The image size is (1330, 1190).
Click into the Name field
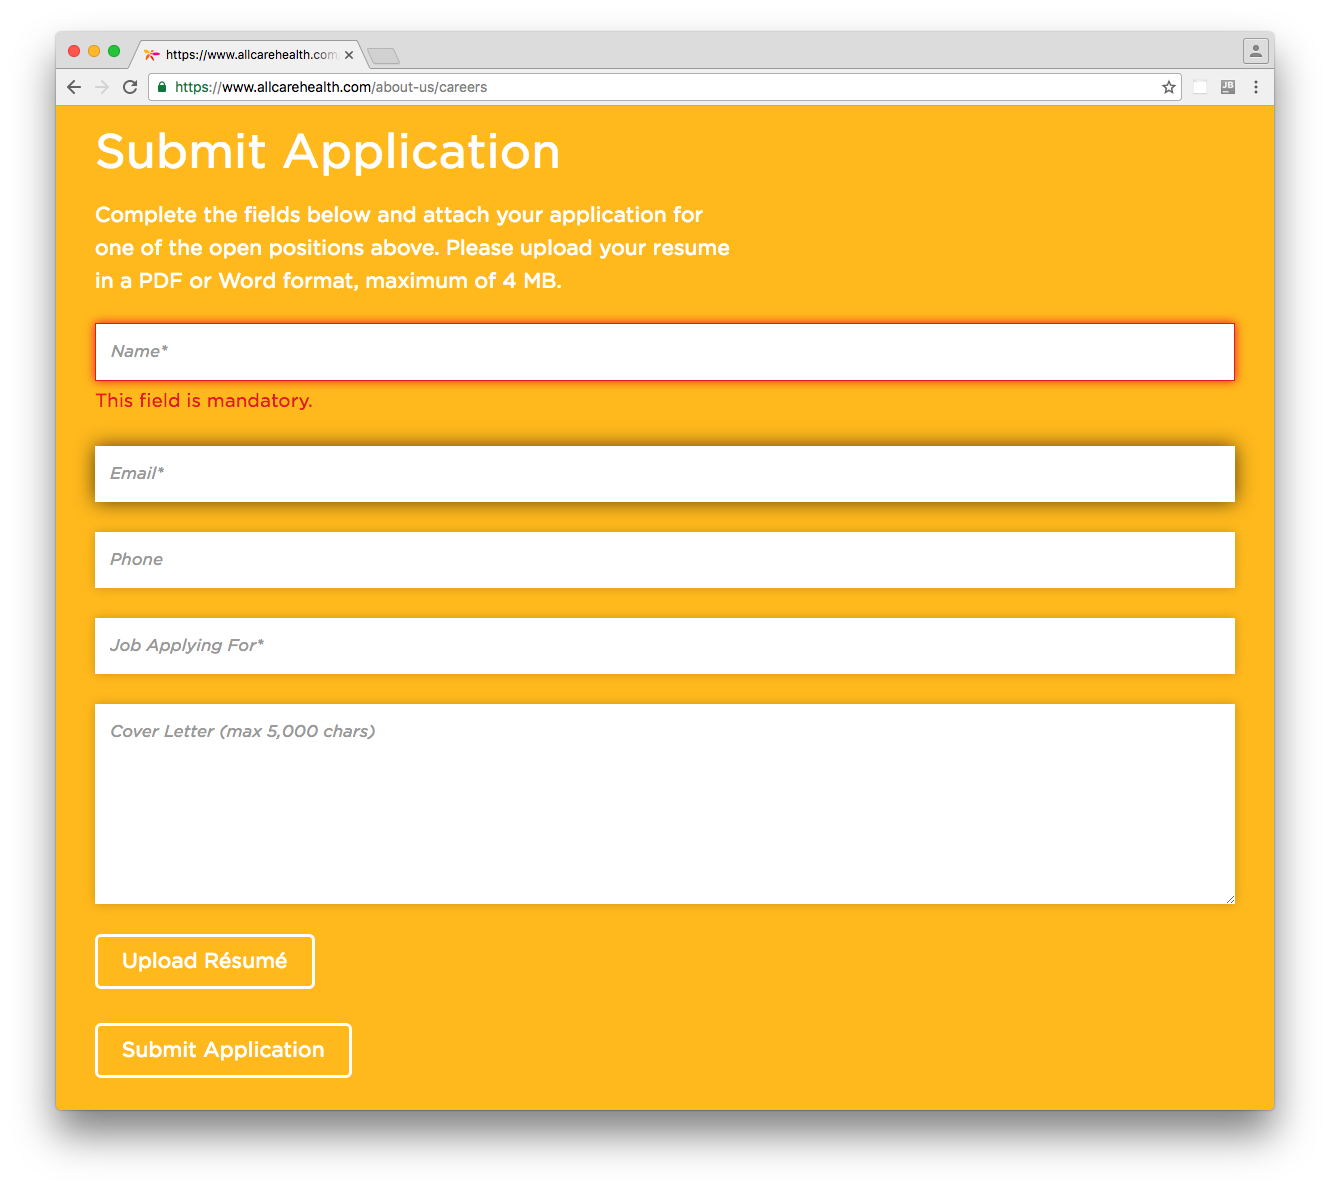[664, 352]
